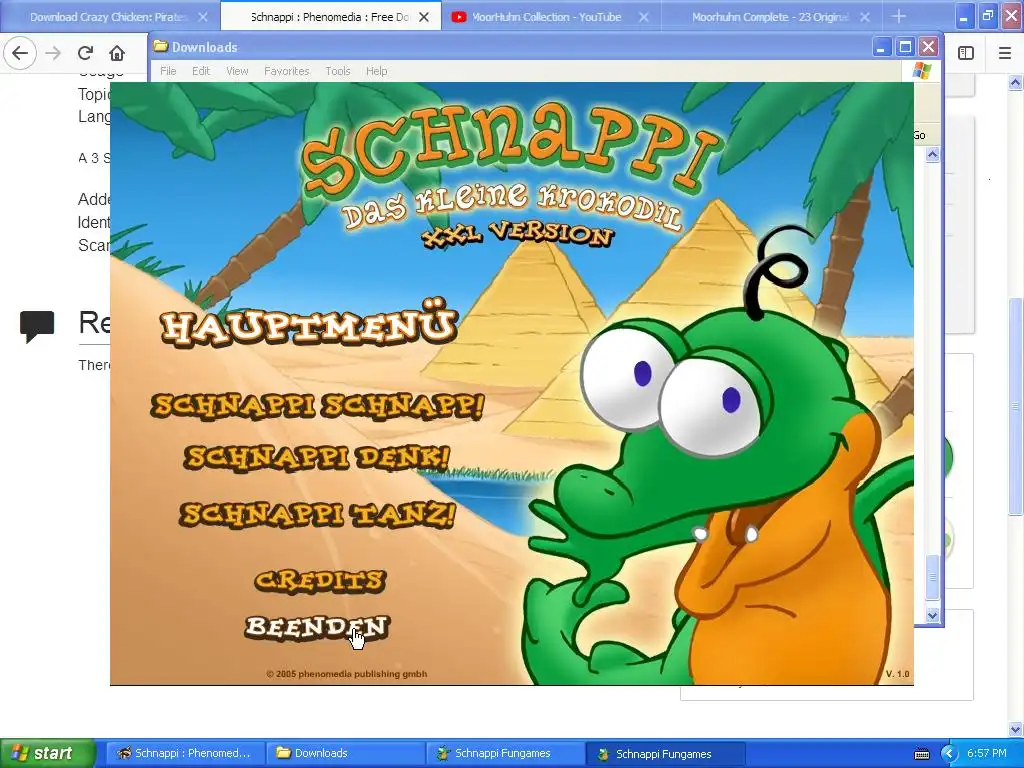This screenshot has height=768, width=1024.
Task: Open View menu in Downloads window
Action: pyautogui.click(x=237, y=71)
